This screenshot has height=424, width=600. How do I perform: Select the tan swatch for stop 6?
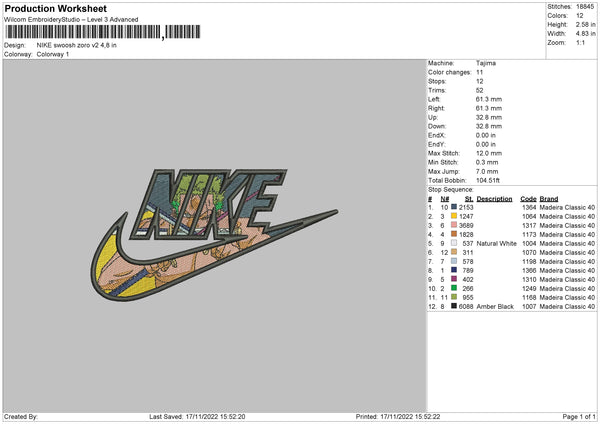click(x=454, y=252)
